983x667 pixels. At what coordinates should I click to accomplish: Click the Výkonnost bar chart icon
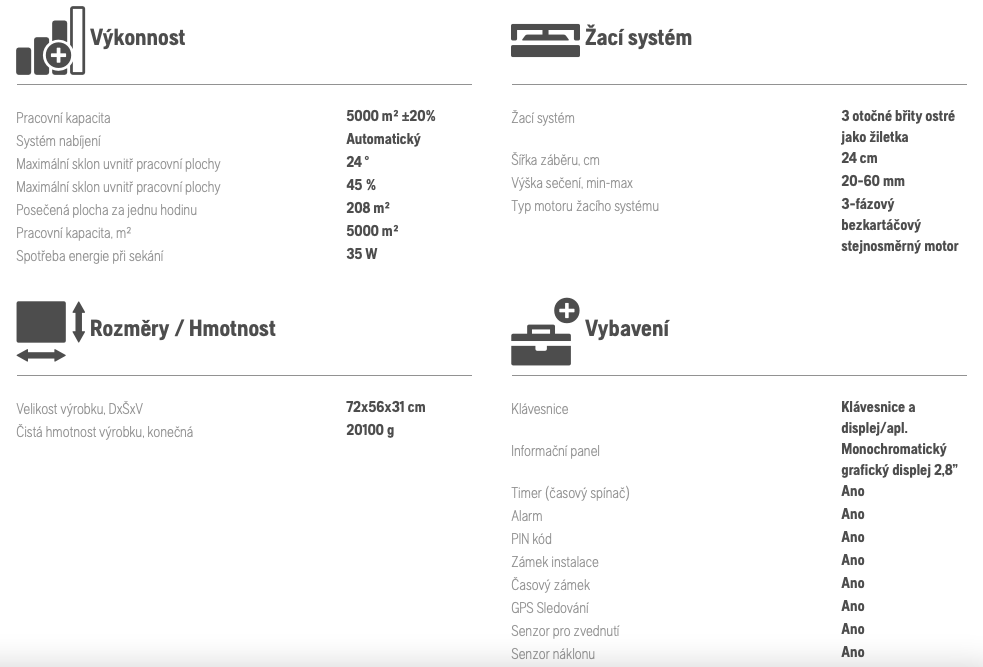pos(50,41)
